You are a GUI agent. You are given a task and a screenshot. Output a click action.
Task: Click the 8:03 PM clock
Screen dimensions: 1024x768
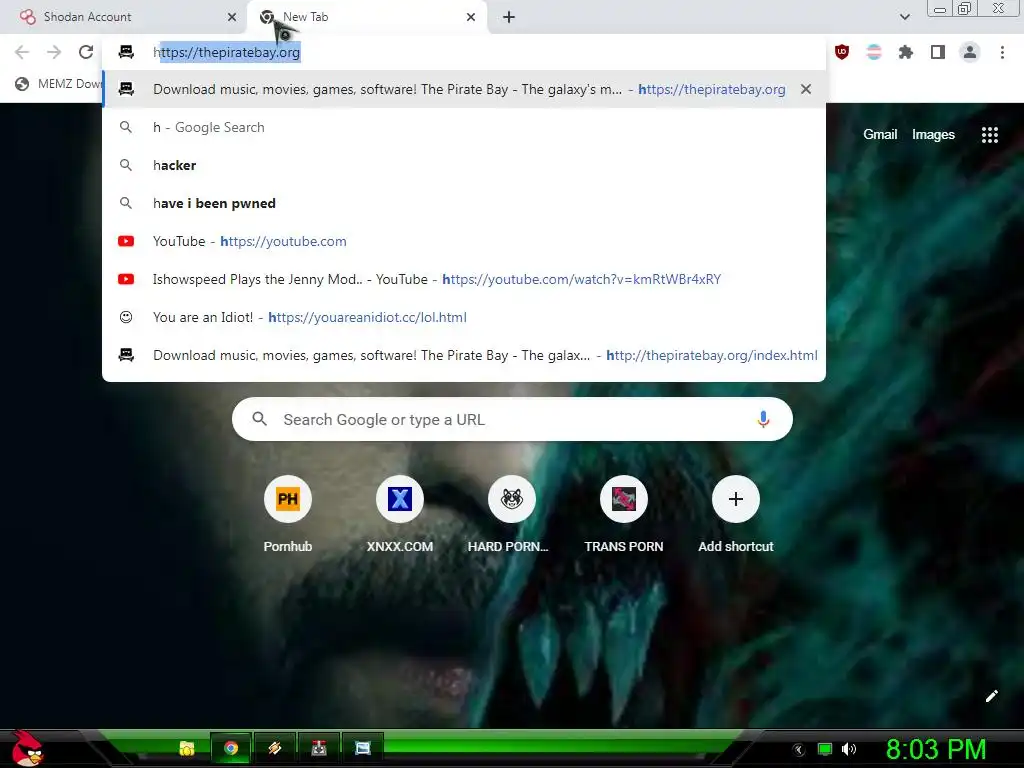[x=936, y=748]
